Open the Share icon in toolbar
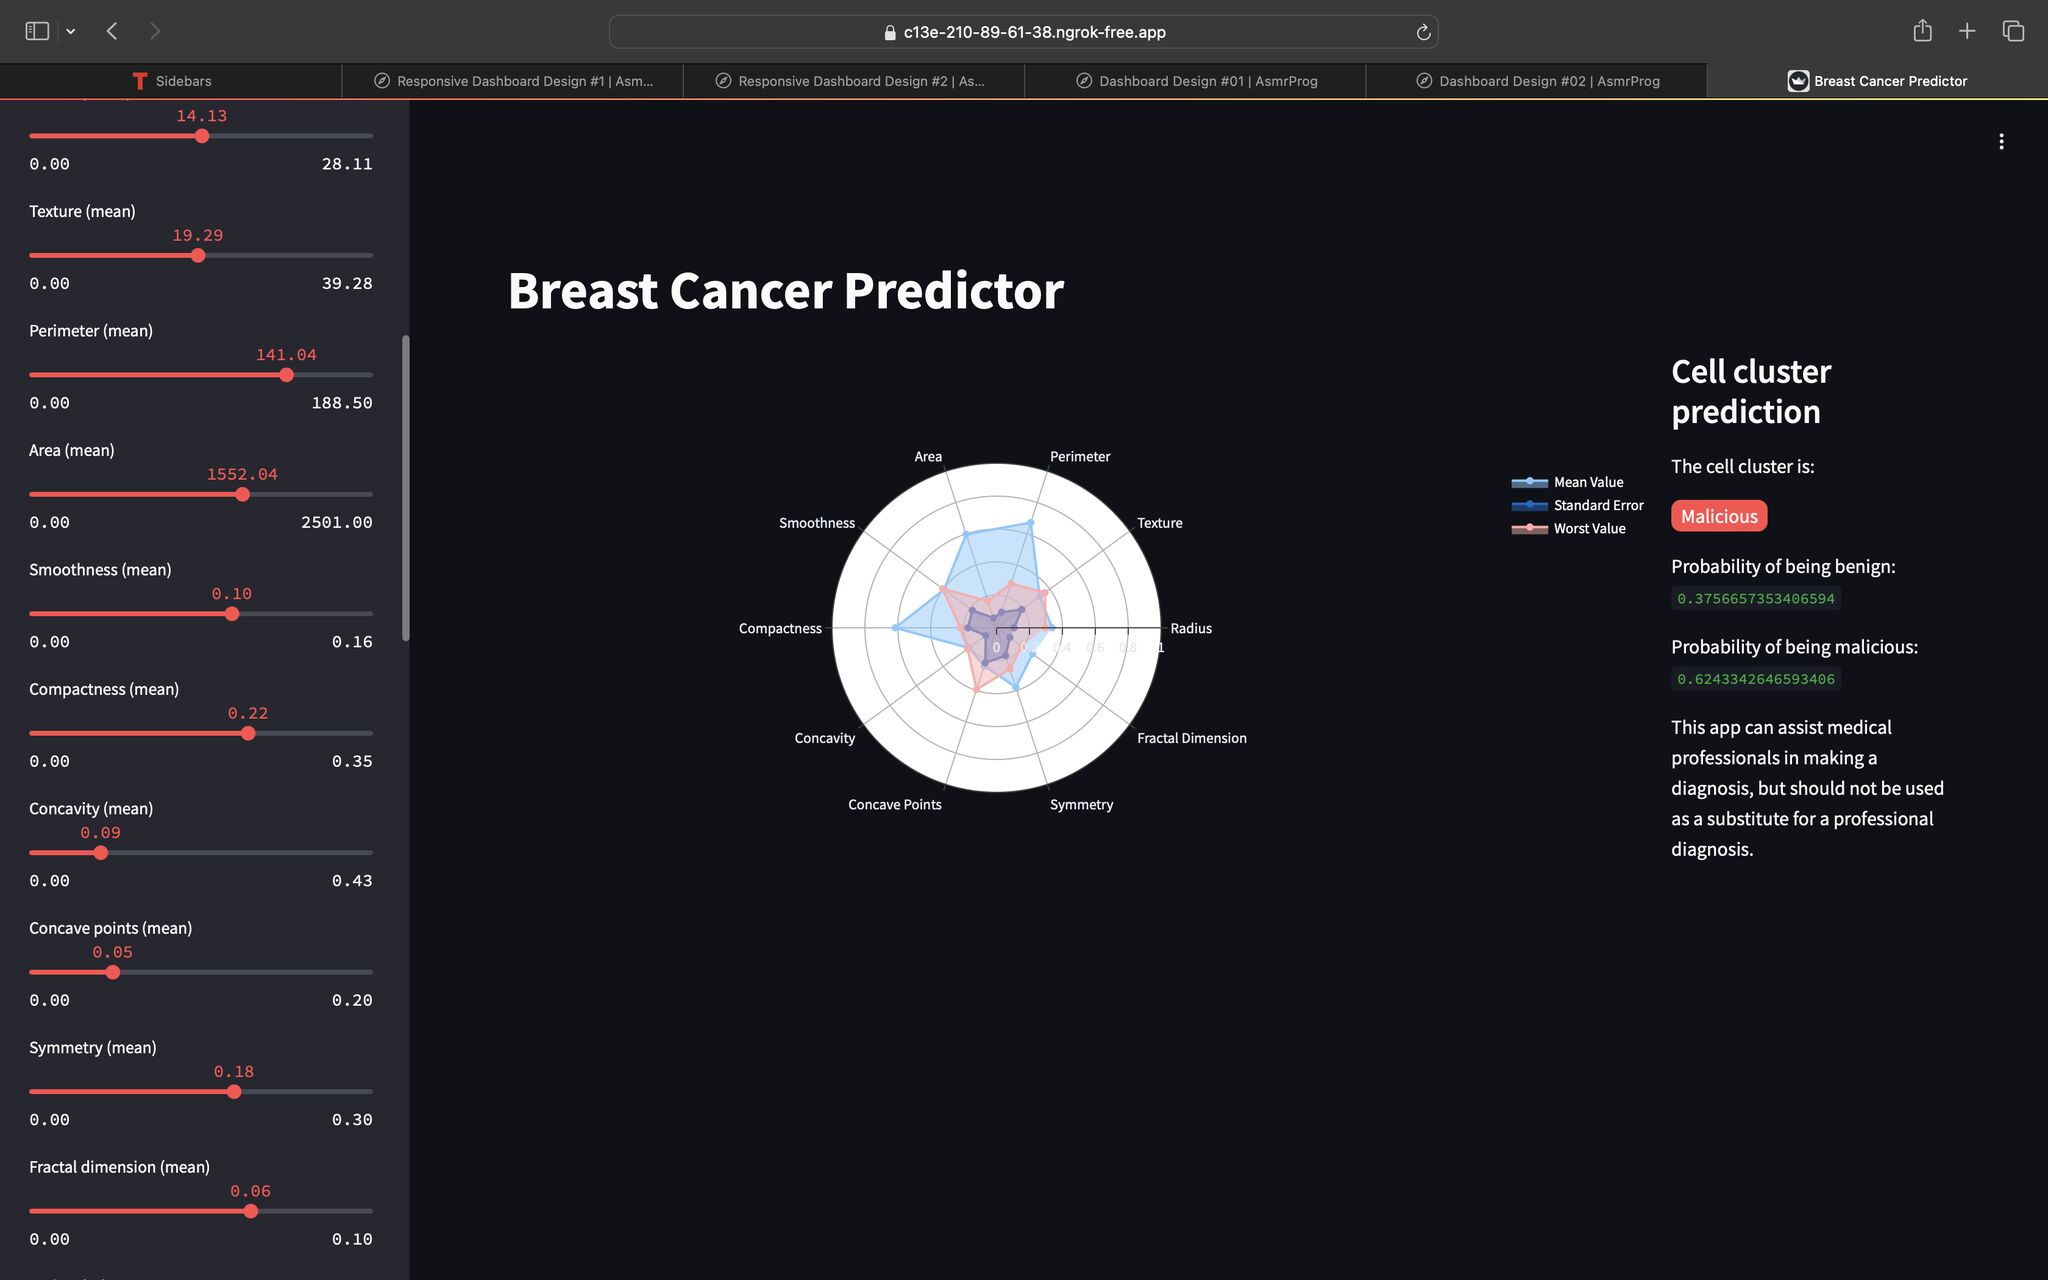The height and width of the screenshot is (1280, 2048). [1922, 31]
